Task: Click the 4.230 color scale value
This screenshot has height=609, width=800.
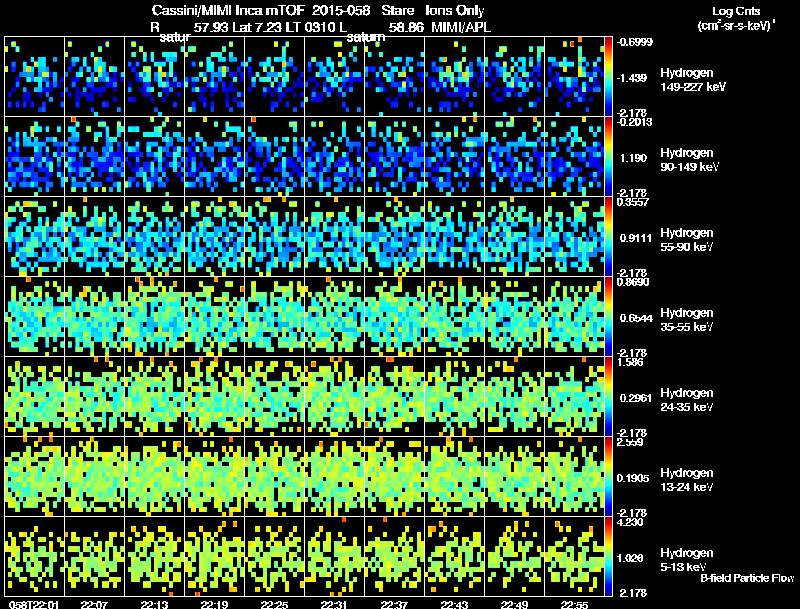Action: (630, 522)
